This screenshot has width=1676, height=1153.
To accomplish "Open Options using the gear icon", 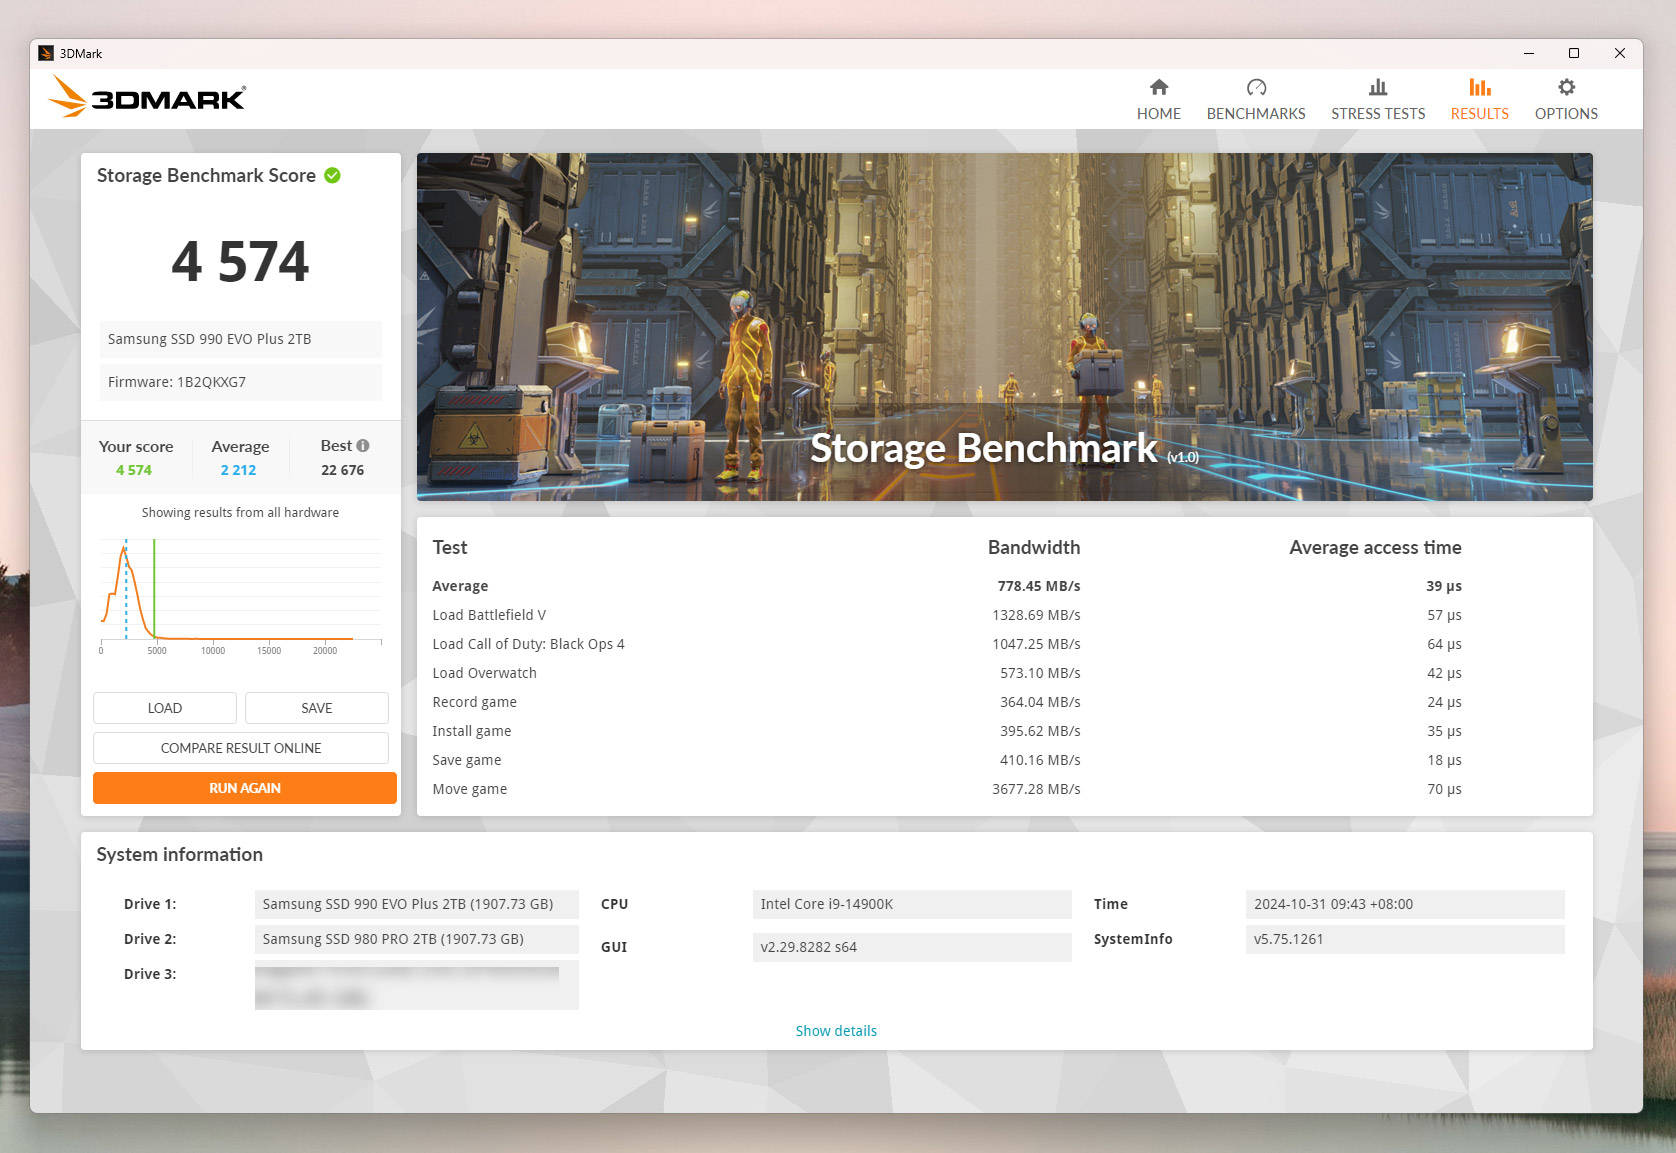I will coord(1566,87).
